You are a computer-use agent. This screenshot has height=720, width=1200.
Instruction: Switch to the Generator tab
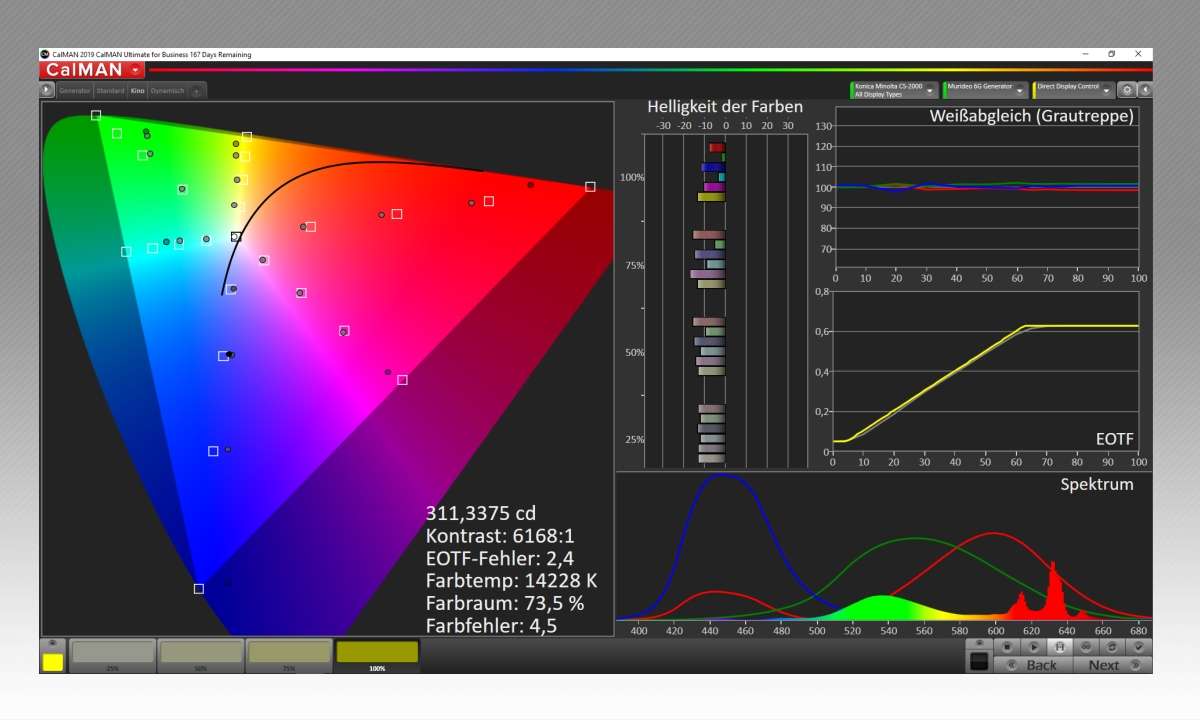click(75, 91)
